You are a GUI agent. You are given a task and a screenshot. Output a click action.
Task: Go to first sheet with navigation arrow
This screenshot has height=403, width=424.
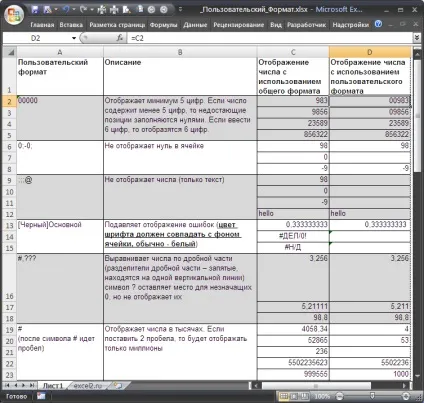click(7, 386)
